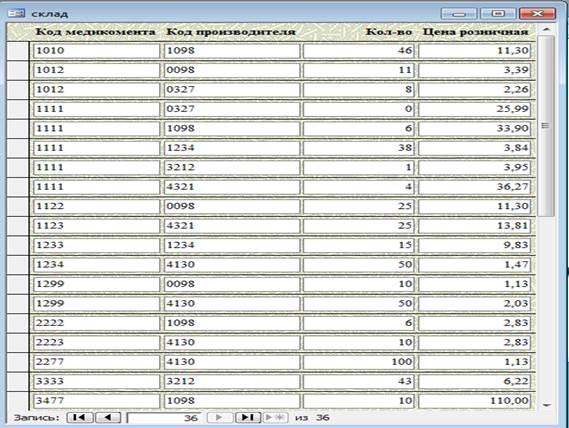Click medication code 3333
The width and height of the screenshot is (569, 428).
point(96,382)
